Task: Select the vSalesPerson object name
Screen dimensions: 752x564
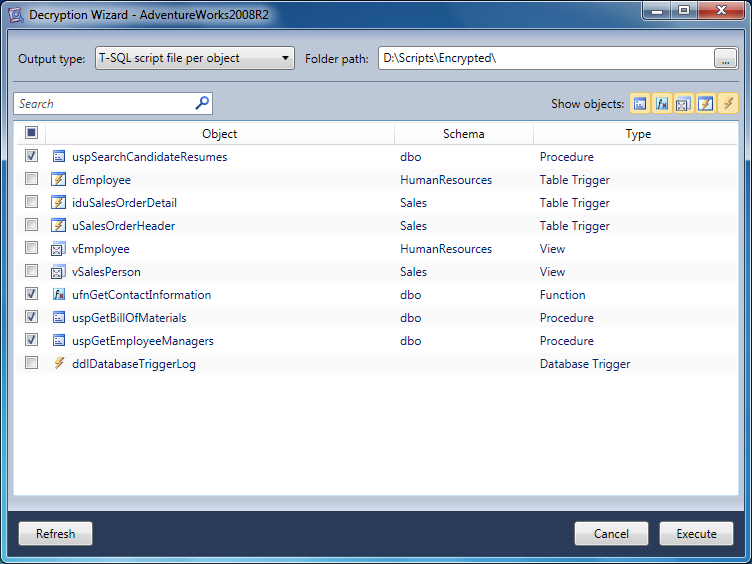Action: coord(106,272)
